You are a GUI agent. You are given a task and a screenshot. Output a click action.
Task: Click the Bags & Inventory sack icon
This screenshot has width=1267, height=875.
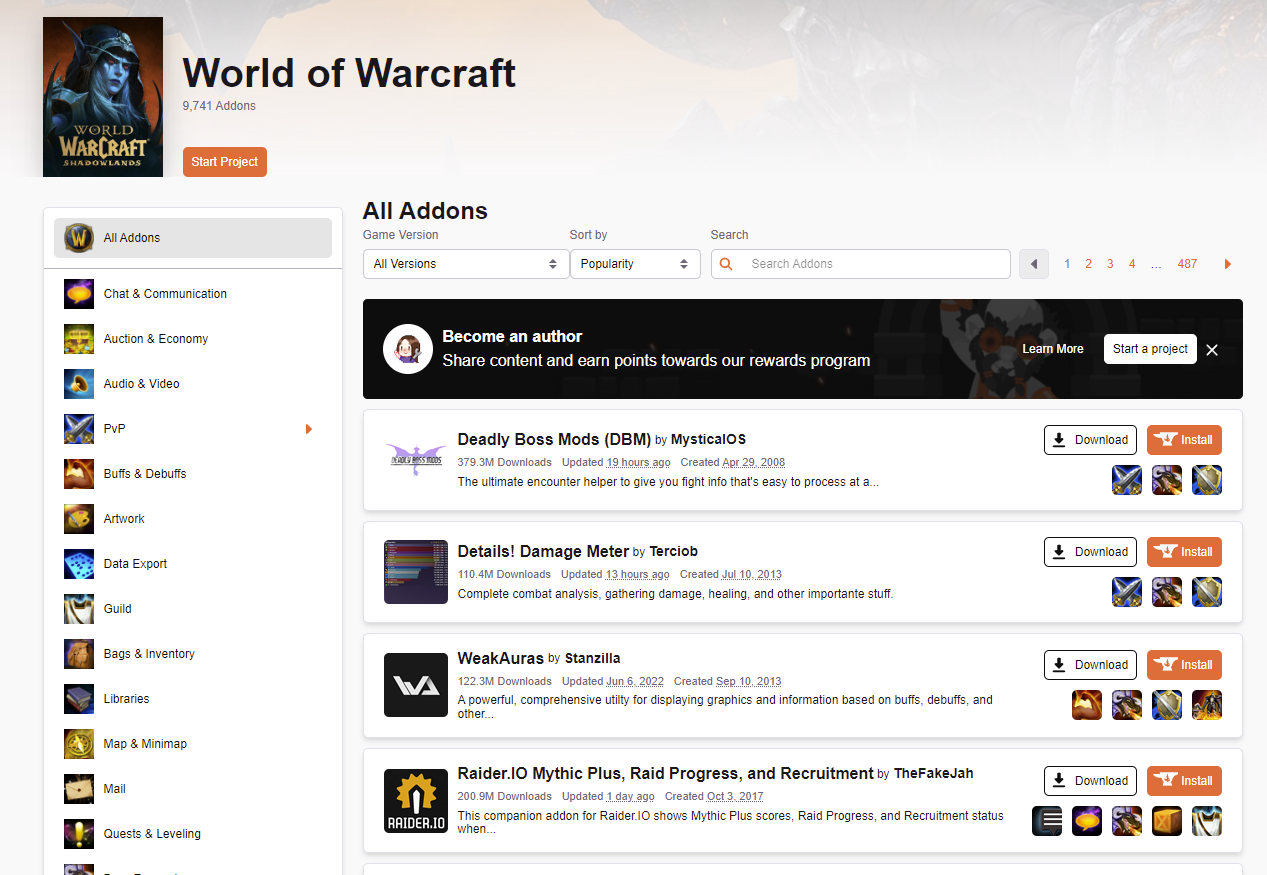pyautogui.click(x=79, y=654)
